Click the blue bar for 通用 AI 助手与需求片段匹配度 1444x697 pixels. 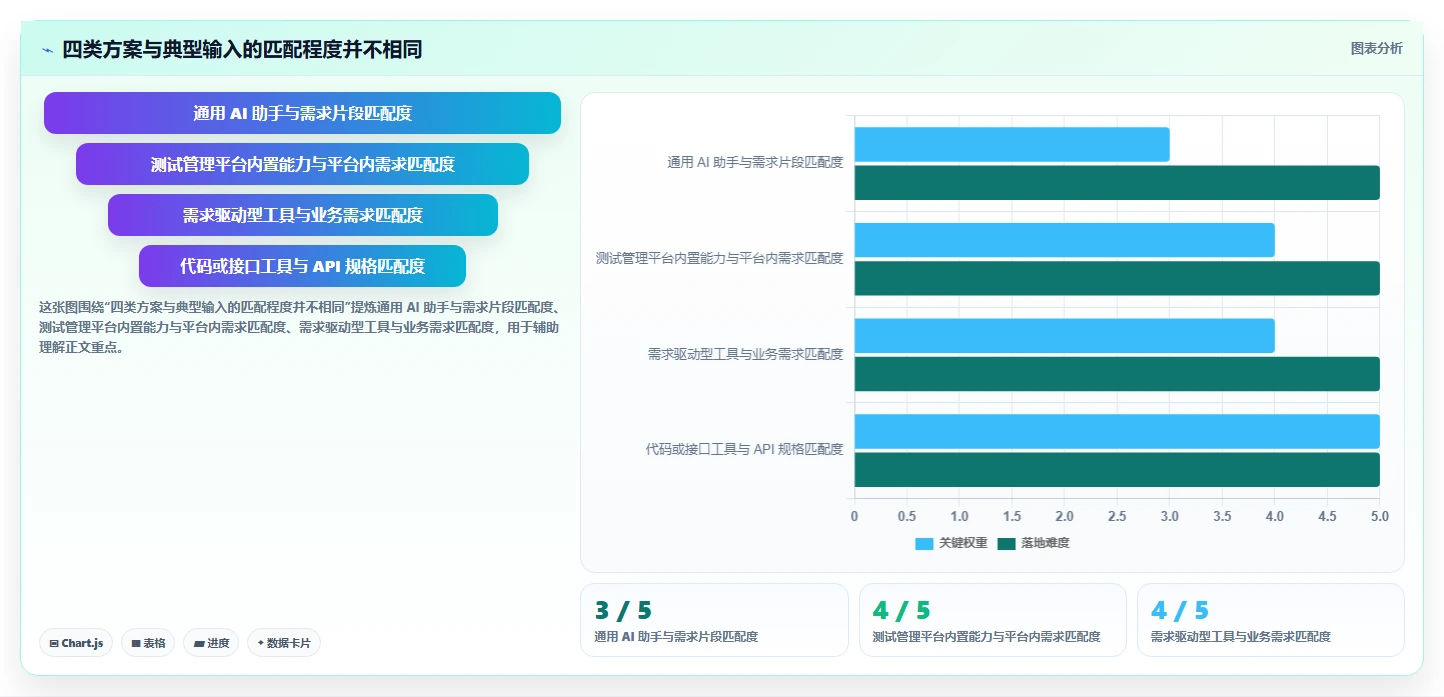coord(1012,145)
